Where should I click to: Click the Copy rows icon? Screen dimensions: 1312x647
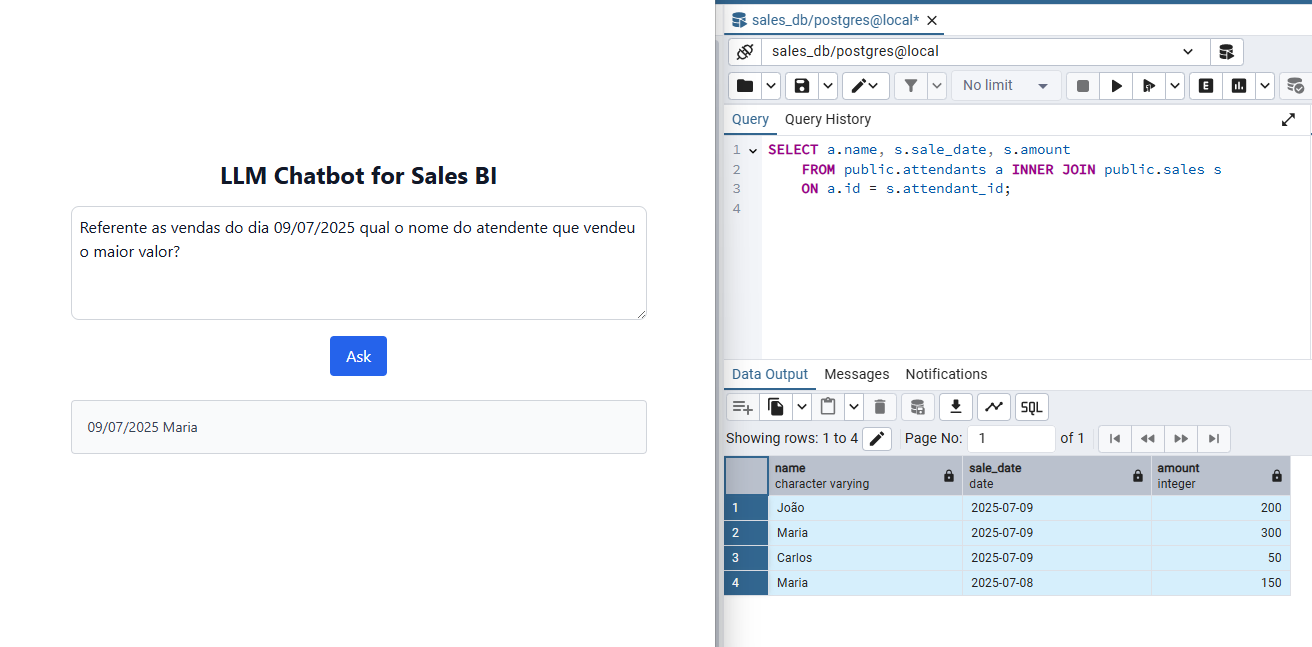[777, 407]
